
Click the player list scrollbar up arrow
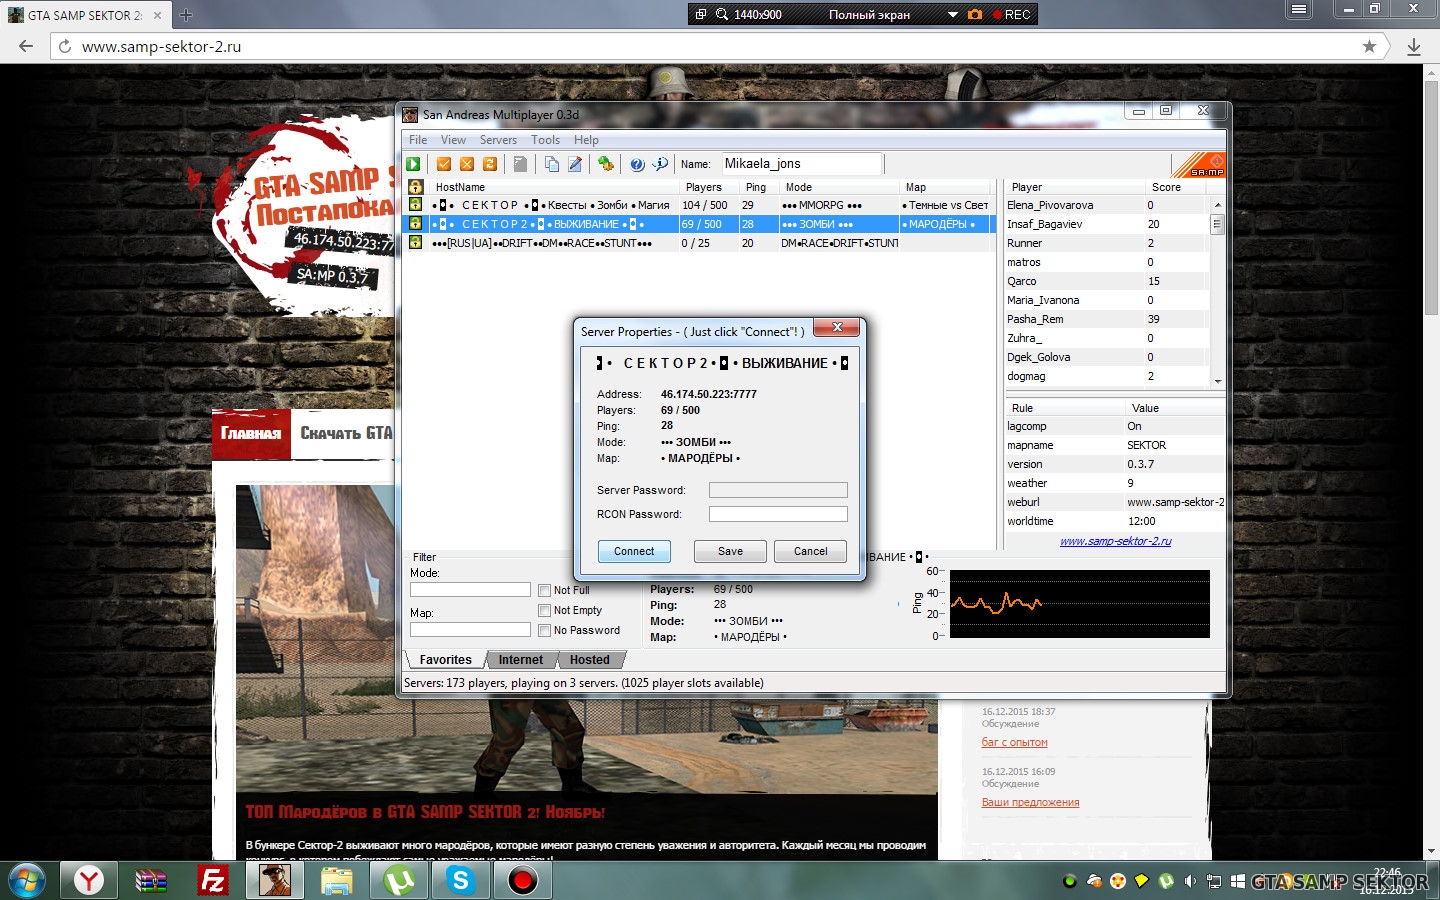tap(1217, 204)
